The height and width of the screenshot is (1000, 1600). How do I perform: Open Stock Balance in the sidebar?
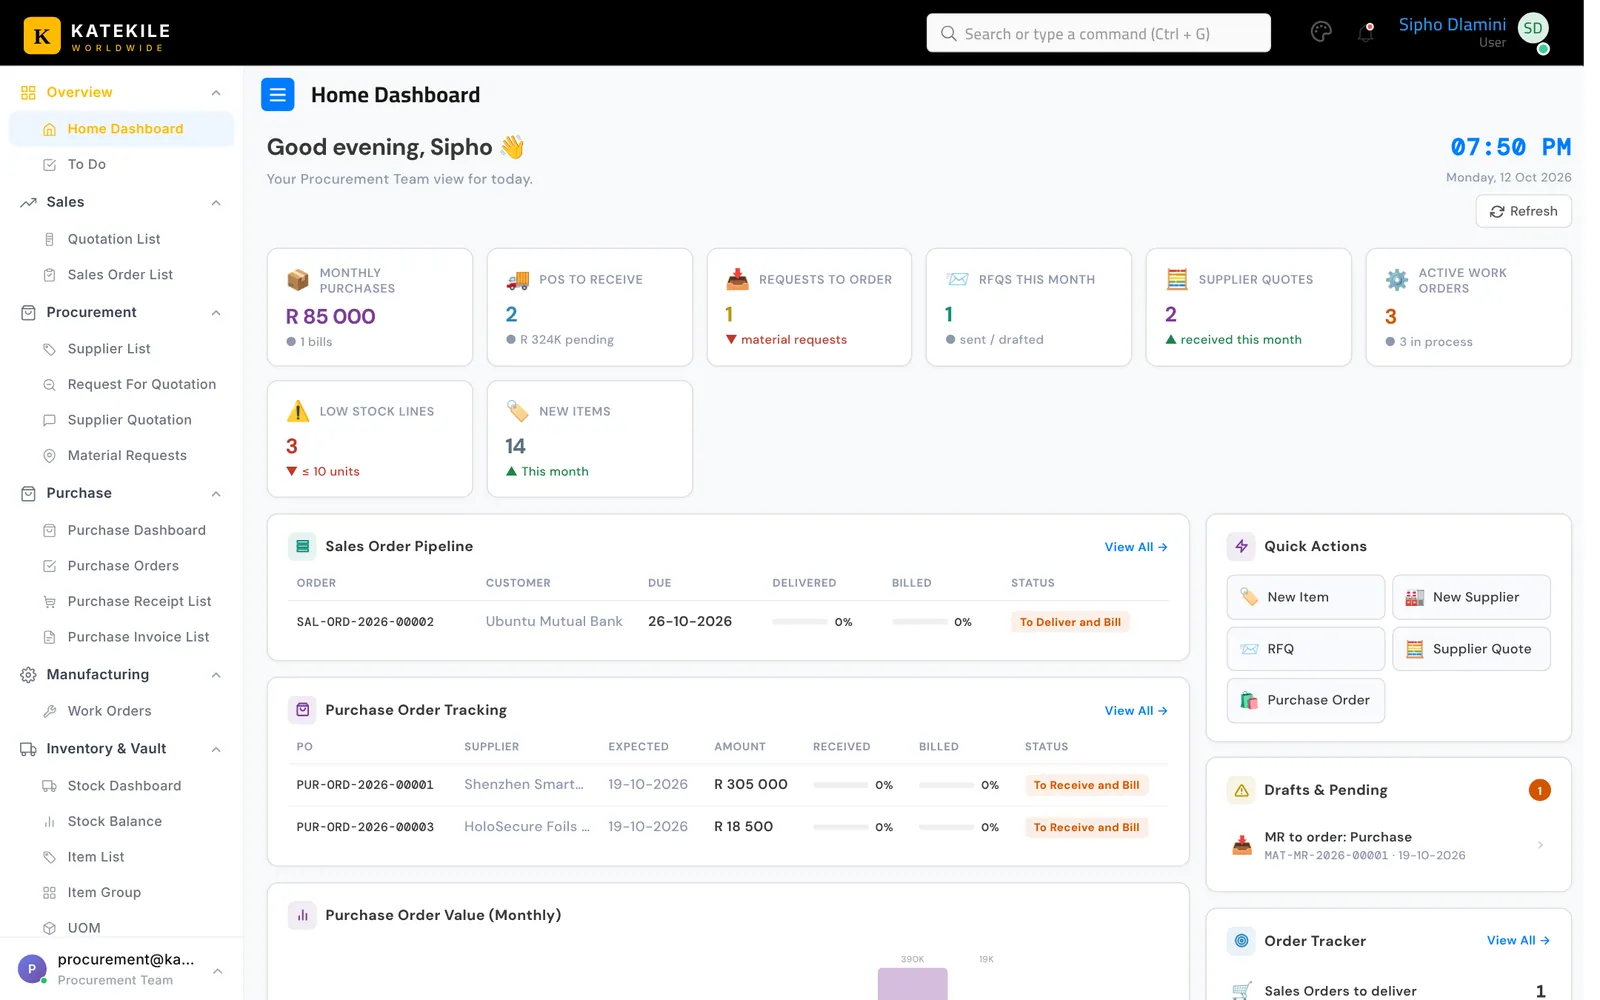[x=121, y=821]
